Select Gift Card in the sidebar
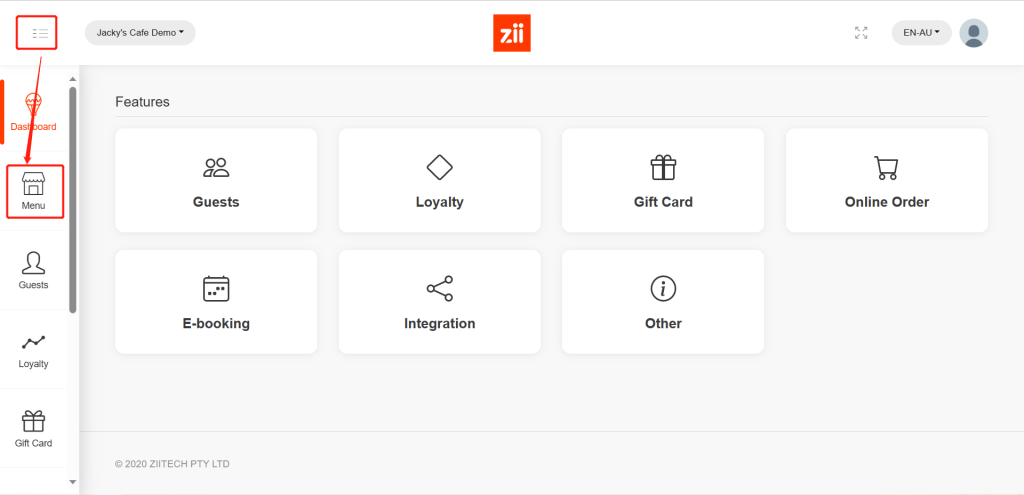 [34, 428]
